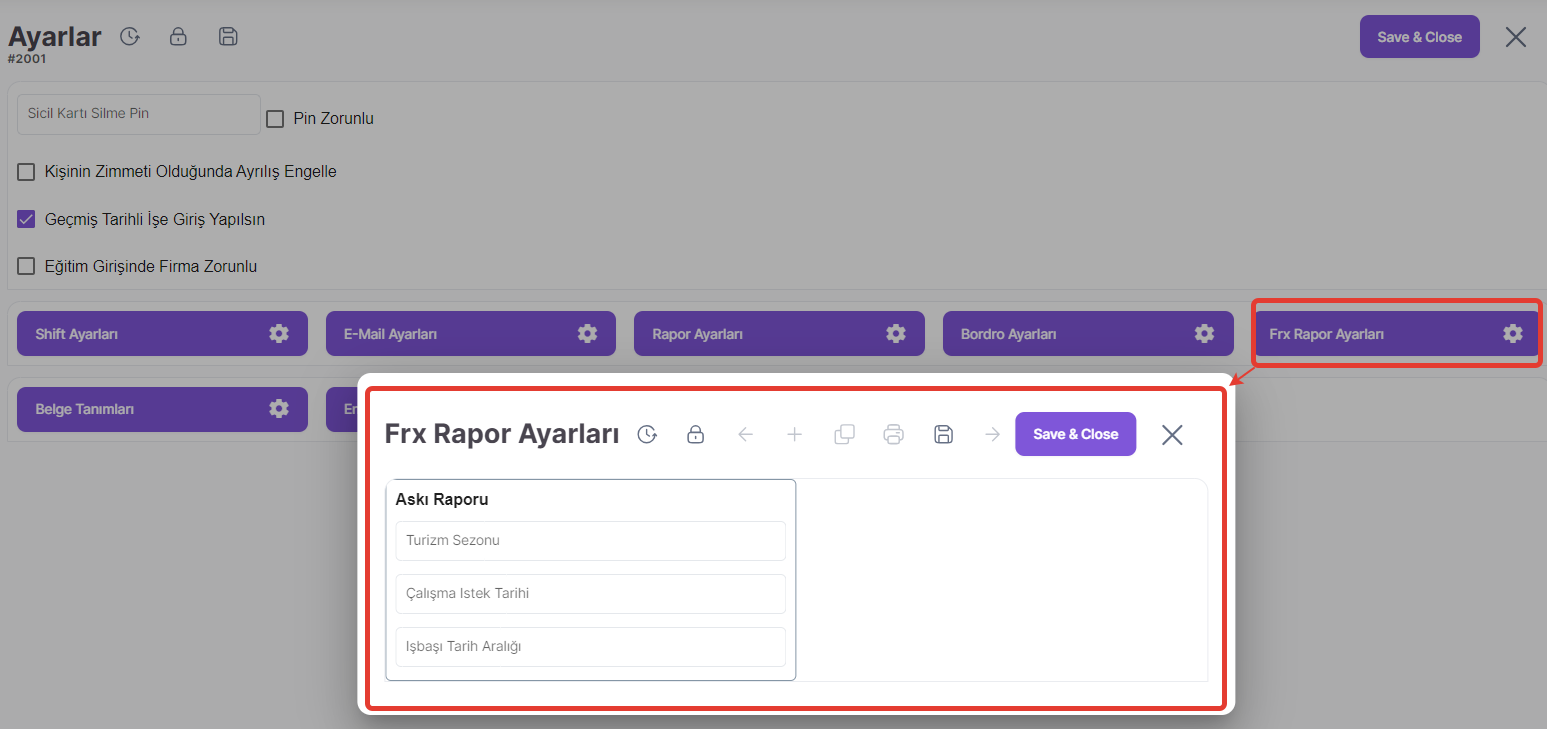Open Bordro Ayarları settings
1547x729 pixels.
1087,334
